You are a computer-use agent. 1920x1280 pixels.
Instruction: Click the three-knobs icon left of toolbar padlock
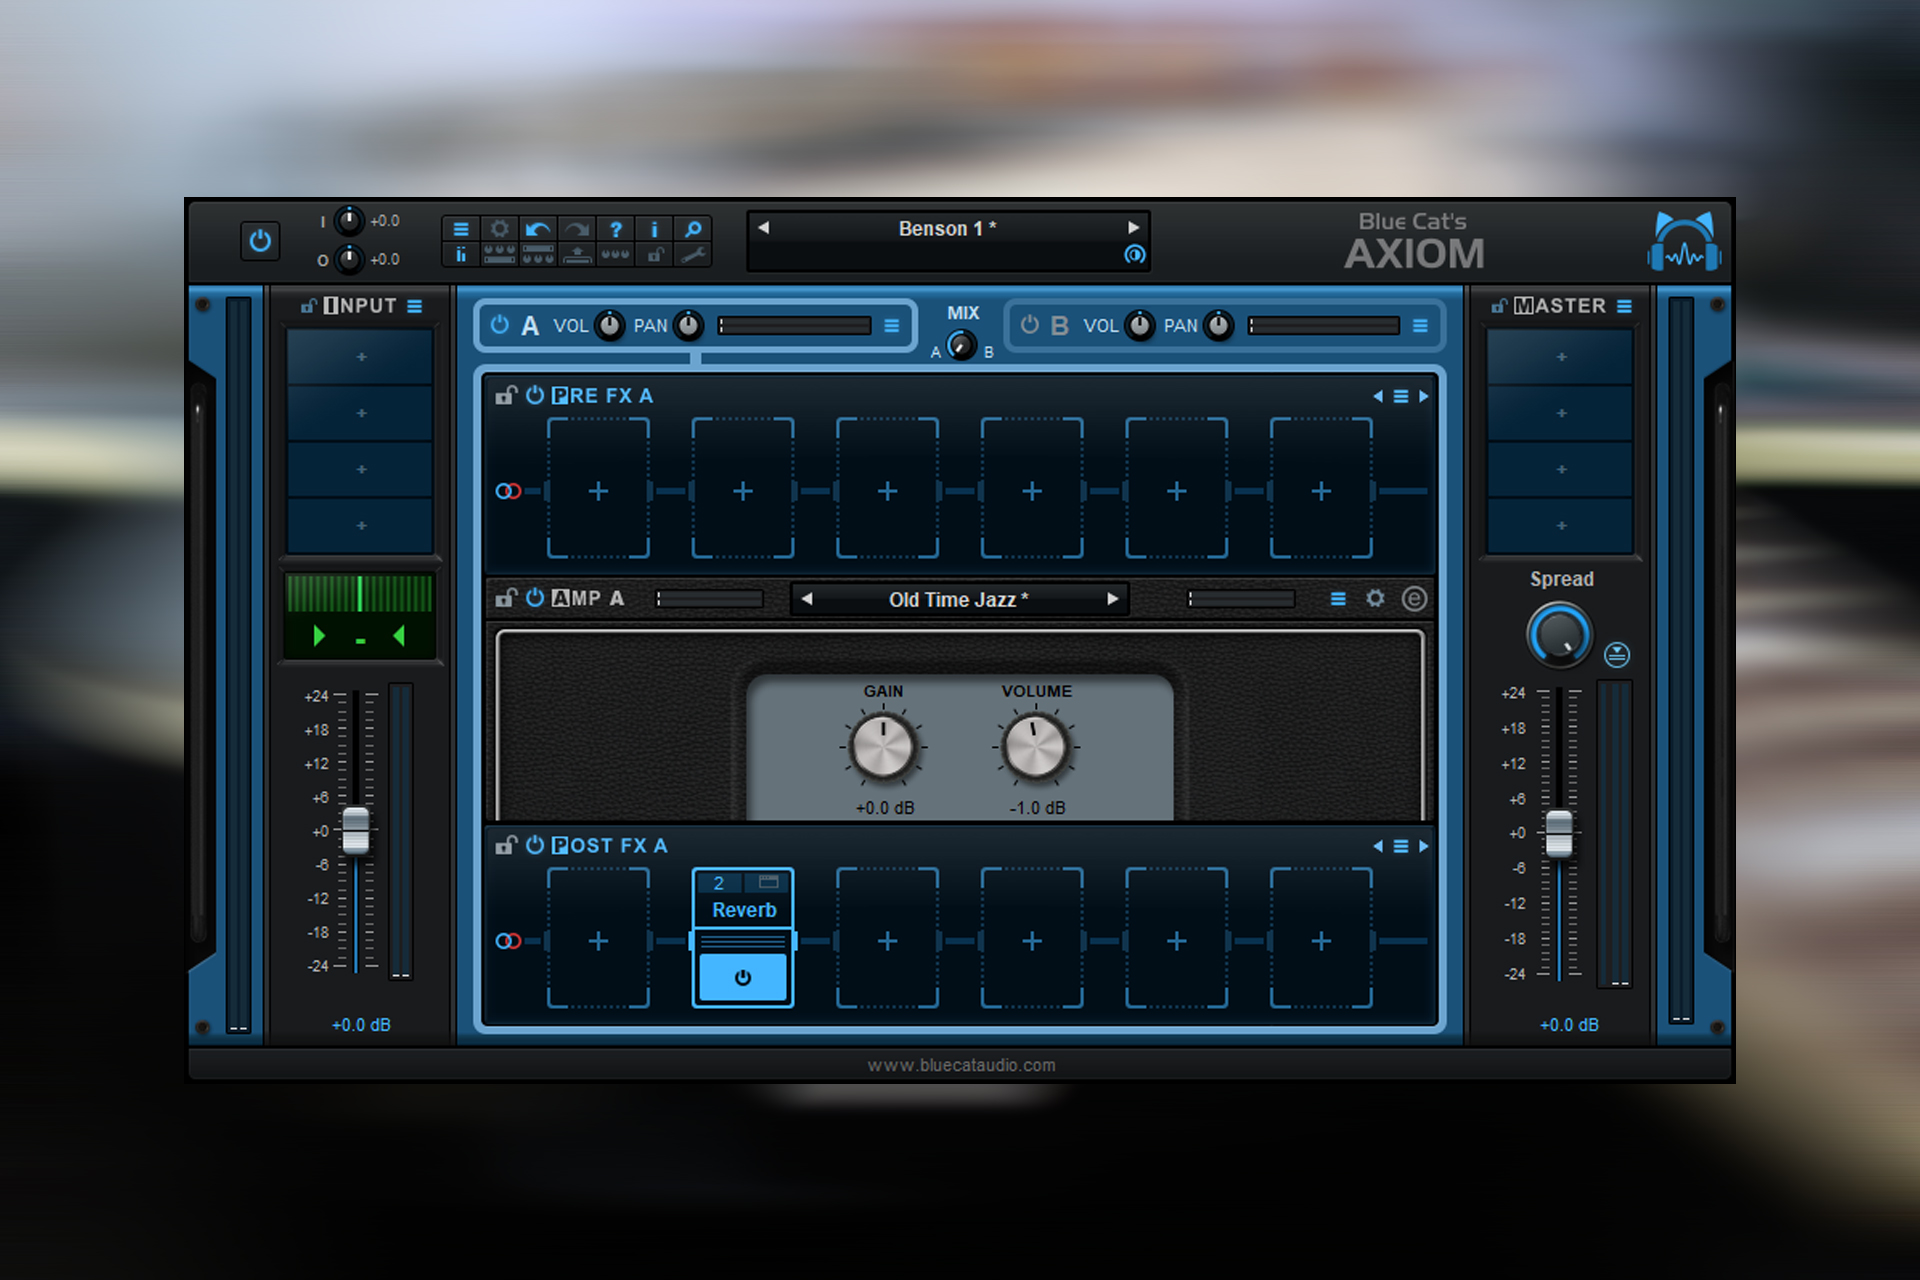[x=616, y=255]
